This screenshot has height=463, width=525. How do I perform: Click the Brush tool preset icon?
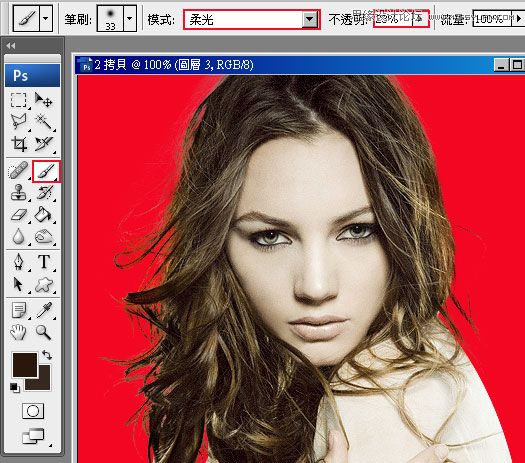(x=26, y=19)
